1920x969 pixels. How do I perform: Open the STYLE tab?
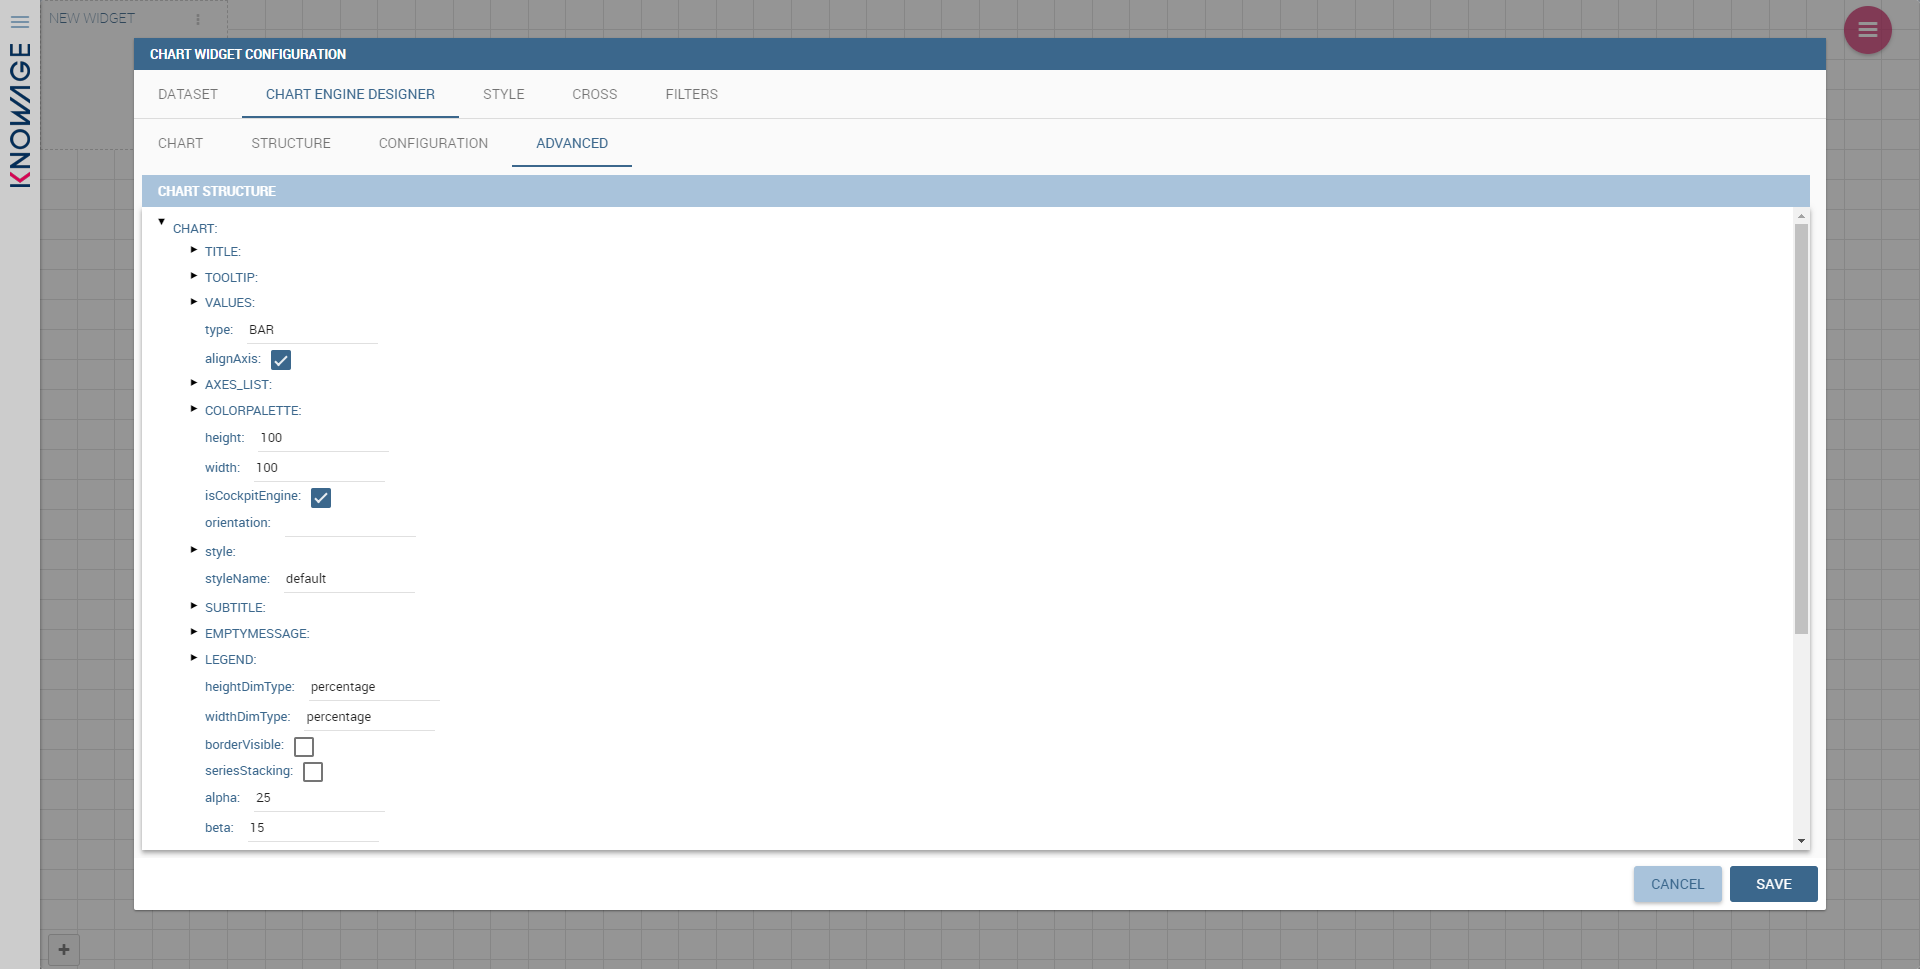pyautogui.click(x=504, y=94)
